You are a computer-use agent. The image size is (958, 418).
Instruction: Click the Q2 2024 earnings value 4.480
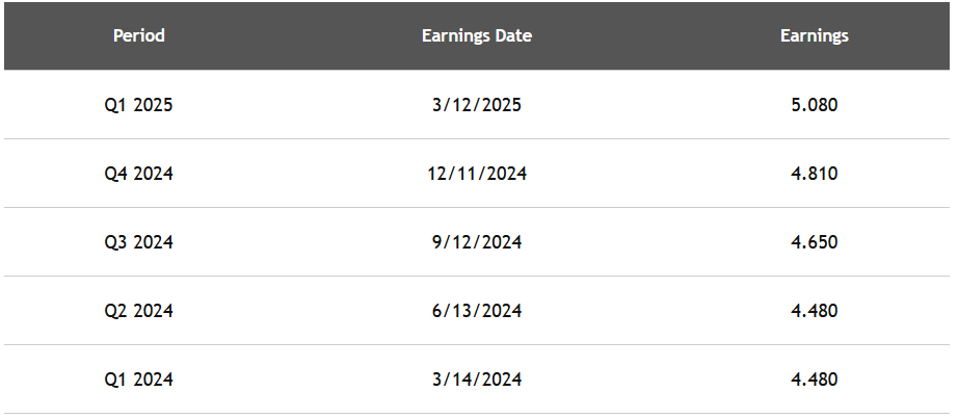(814, 311)
